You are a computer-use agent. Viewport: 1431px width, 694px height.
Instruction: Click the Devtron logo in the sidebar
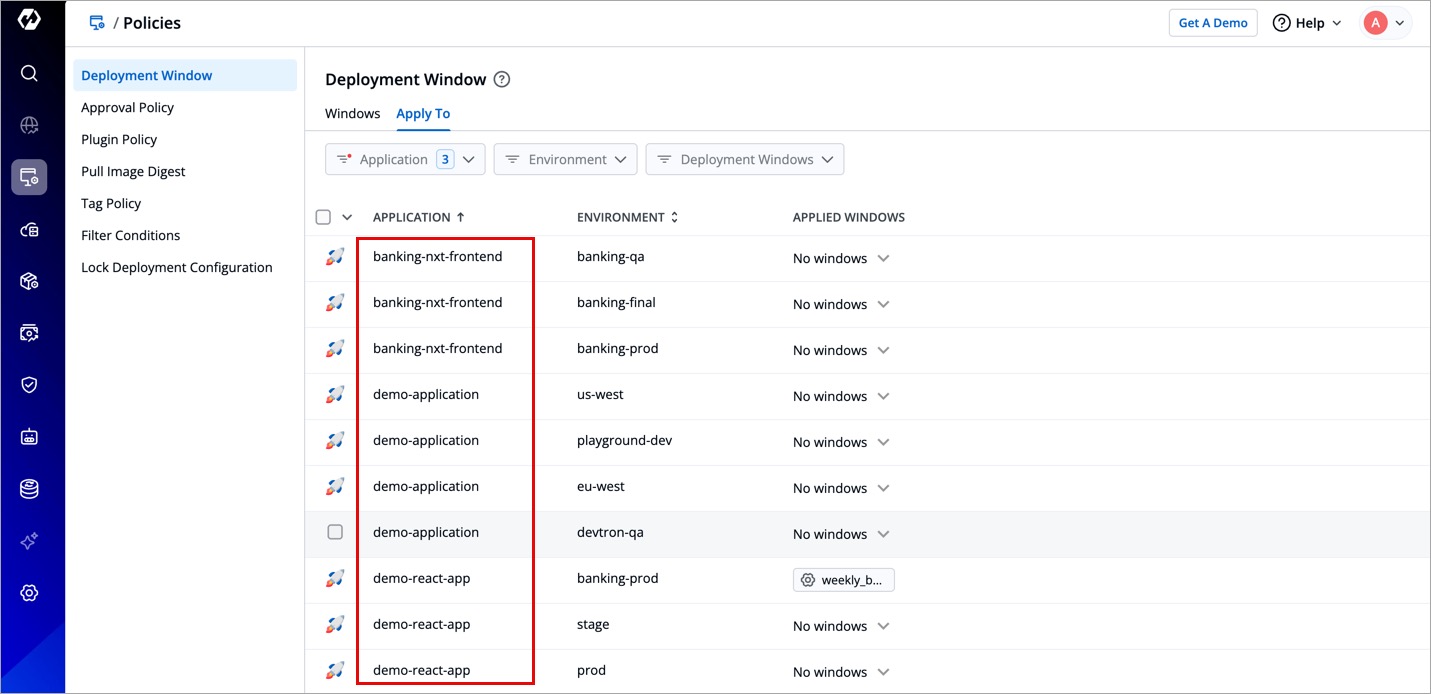[29, 21]
